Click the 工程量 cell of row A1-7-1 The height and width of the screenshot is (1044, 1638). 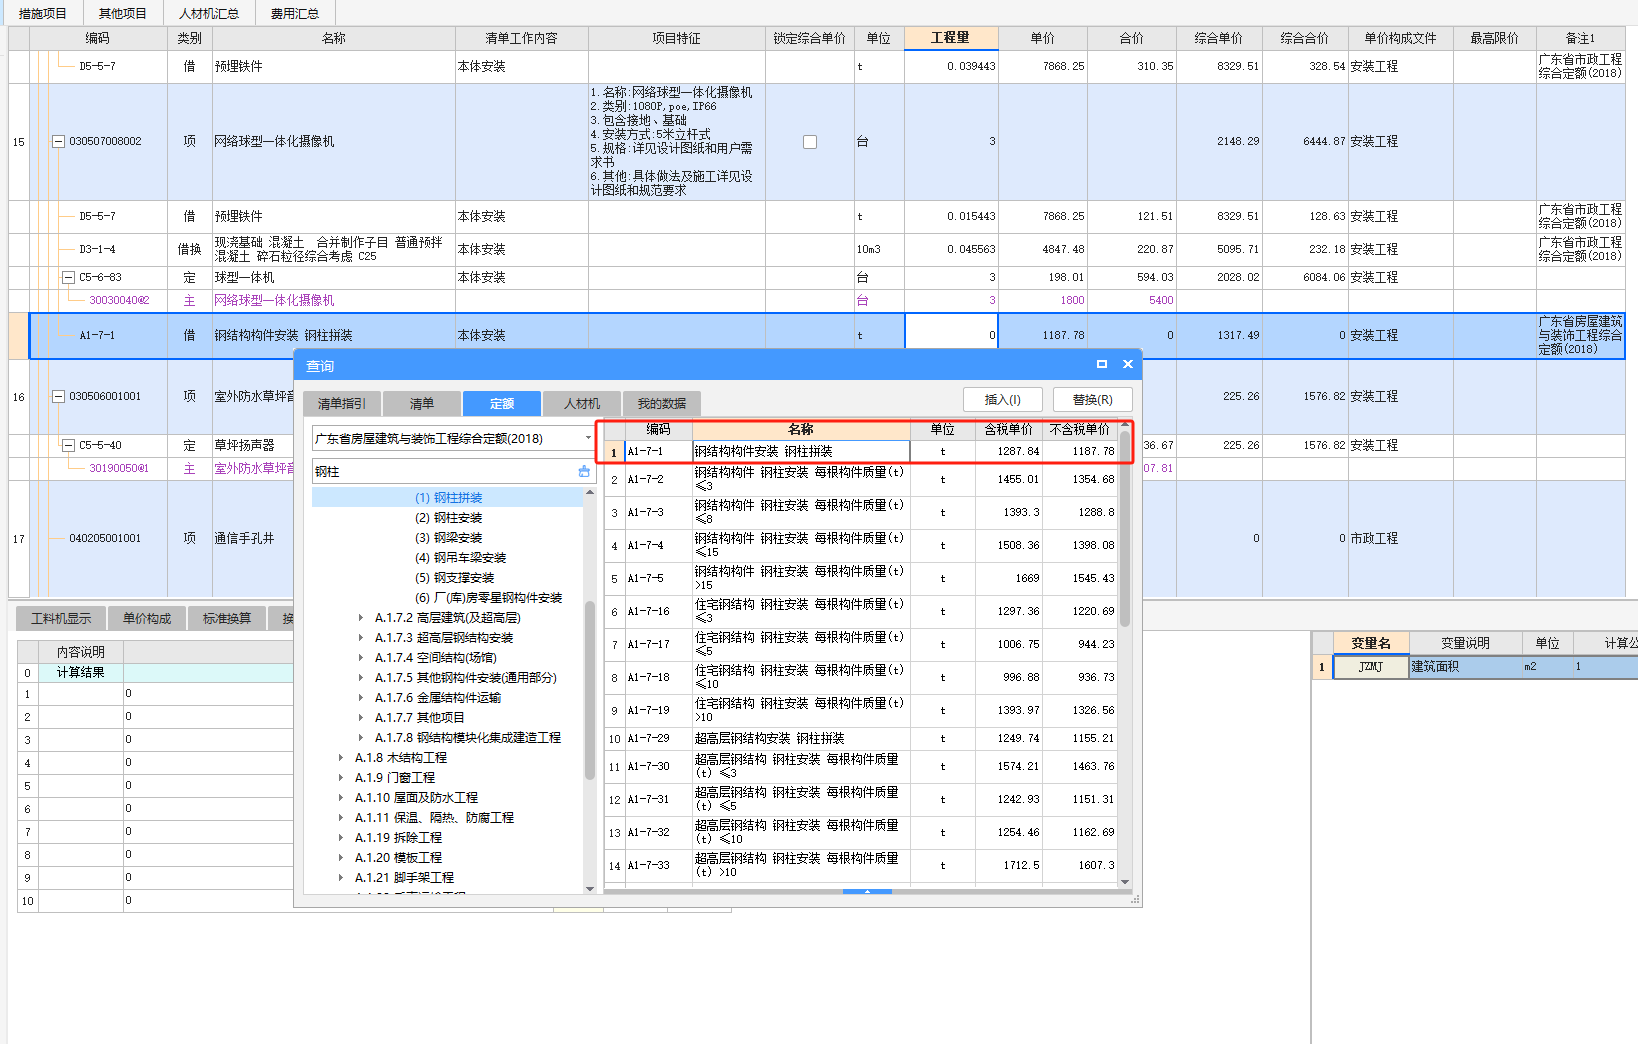coord(951,336)
